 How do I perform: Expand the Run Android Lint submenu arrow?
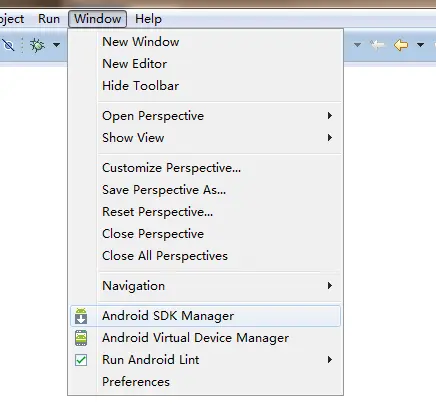tap(330, 360)
